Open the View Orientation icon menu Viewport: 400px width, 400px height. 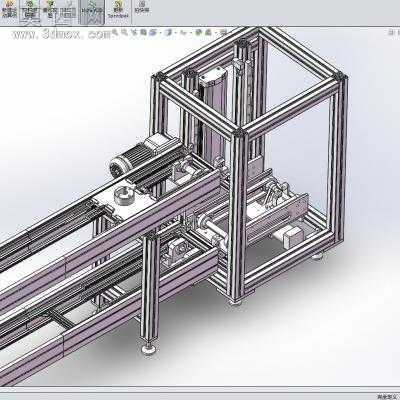(x=153, y=32)
